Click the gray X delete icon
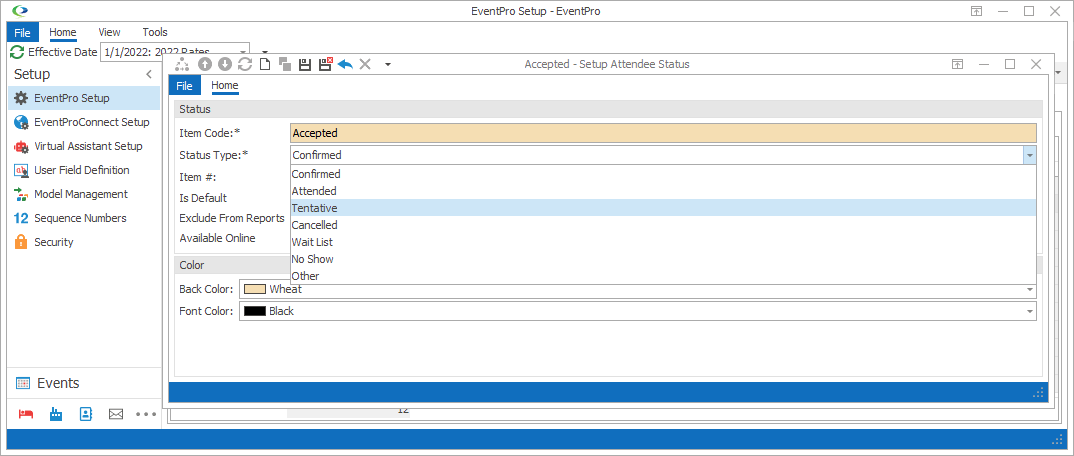Viewport: 1074px width, 456px height. [x=365, y=64]
